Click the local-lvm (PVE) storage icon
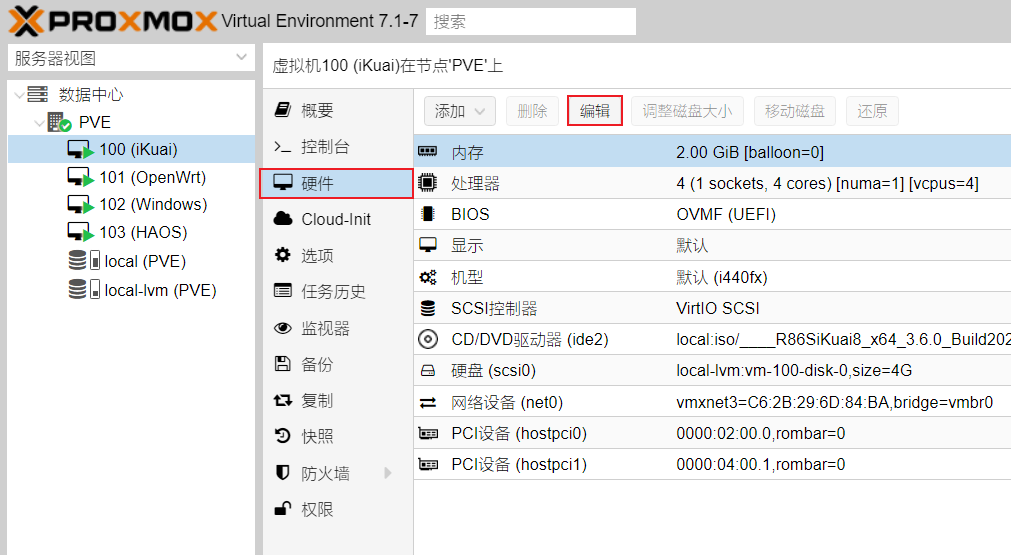This screenshot has height=555, width=1011. [x=84, y=289]
